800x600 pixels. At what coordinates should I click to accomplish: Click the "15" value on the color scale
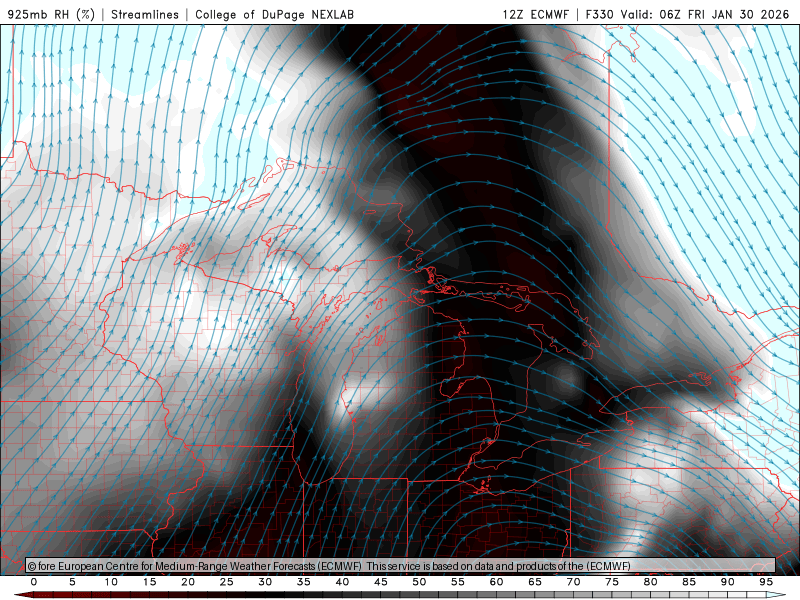(149, 582)
